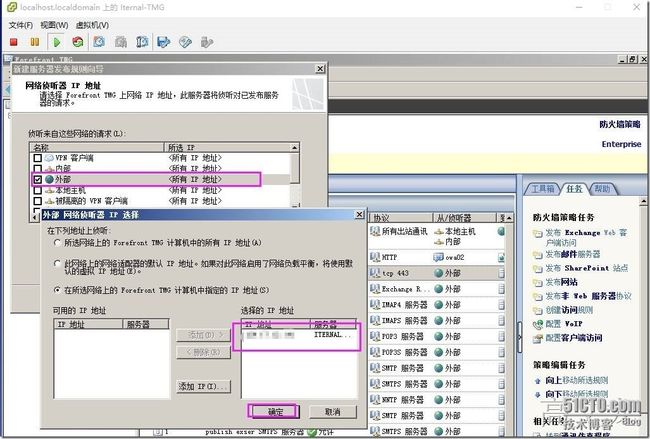Check the 本地主机 network checkbox
Viewport: 650px width, 439px height.
[x=38, y=190]
